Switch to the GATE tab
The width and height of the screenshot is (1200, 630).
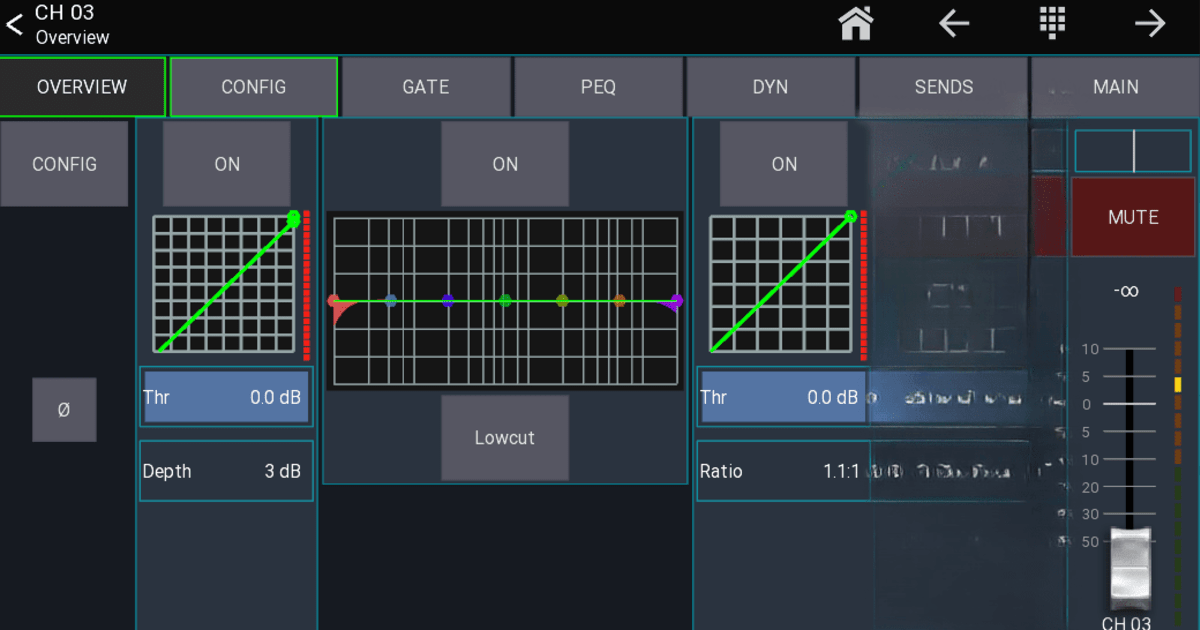425,86
